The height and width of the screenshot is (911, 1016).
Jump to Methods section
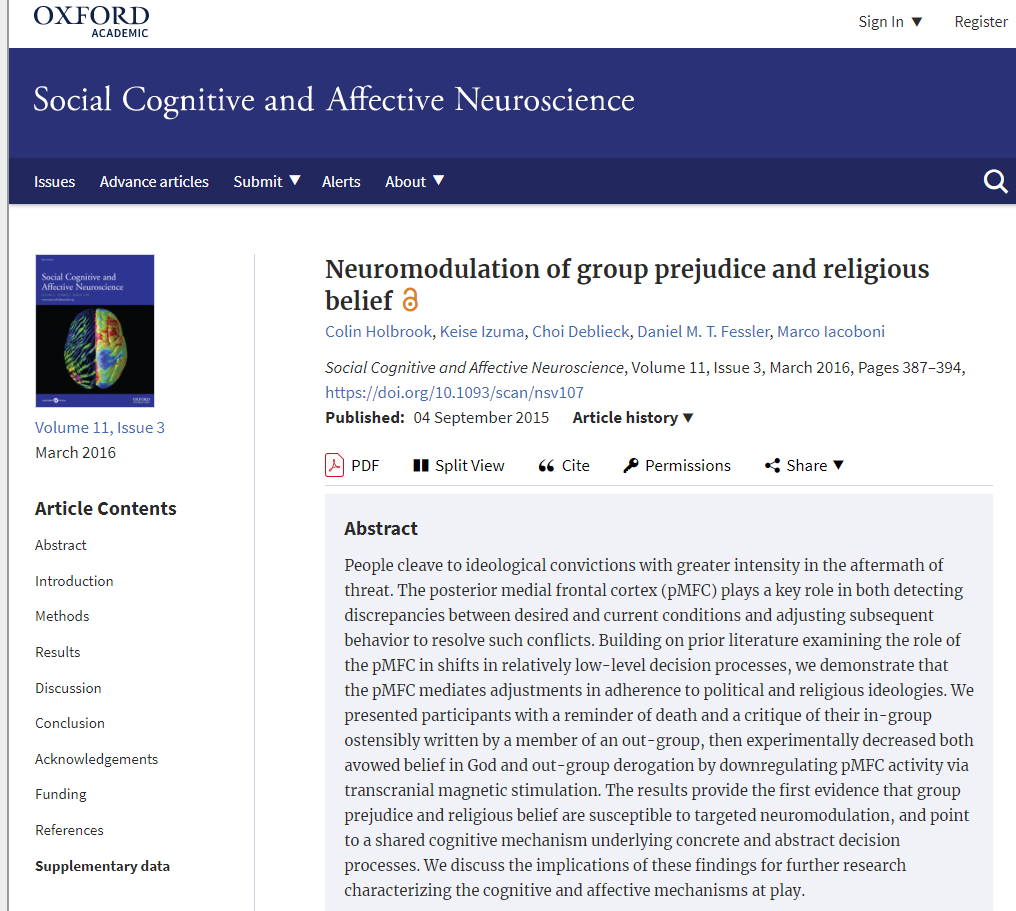(62, 616)
